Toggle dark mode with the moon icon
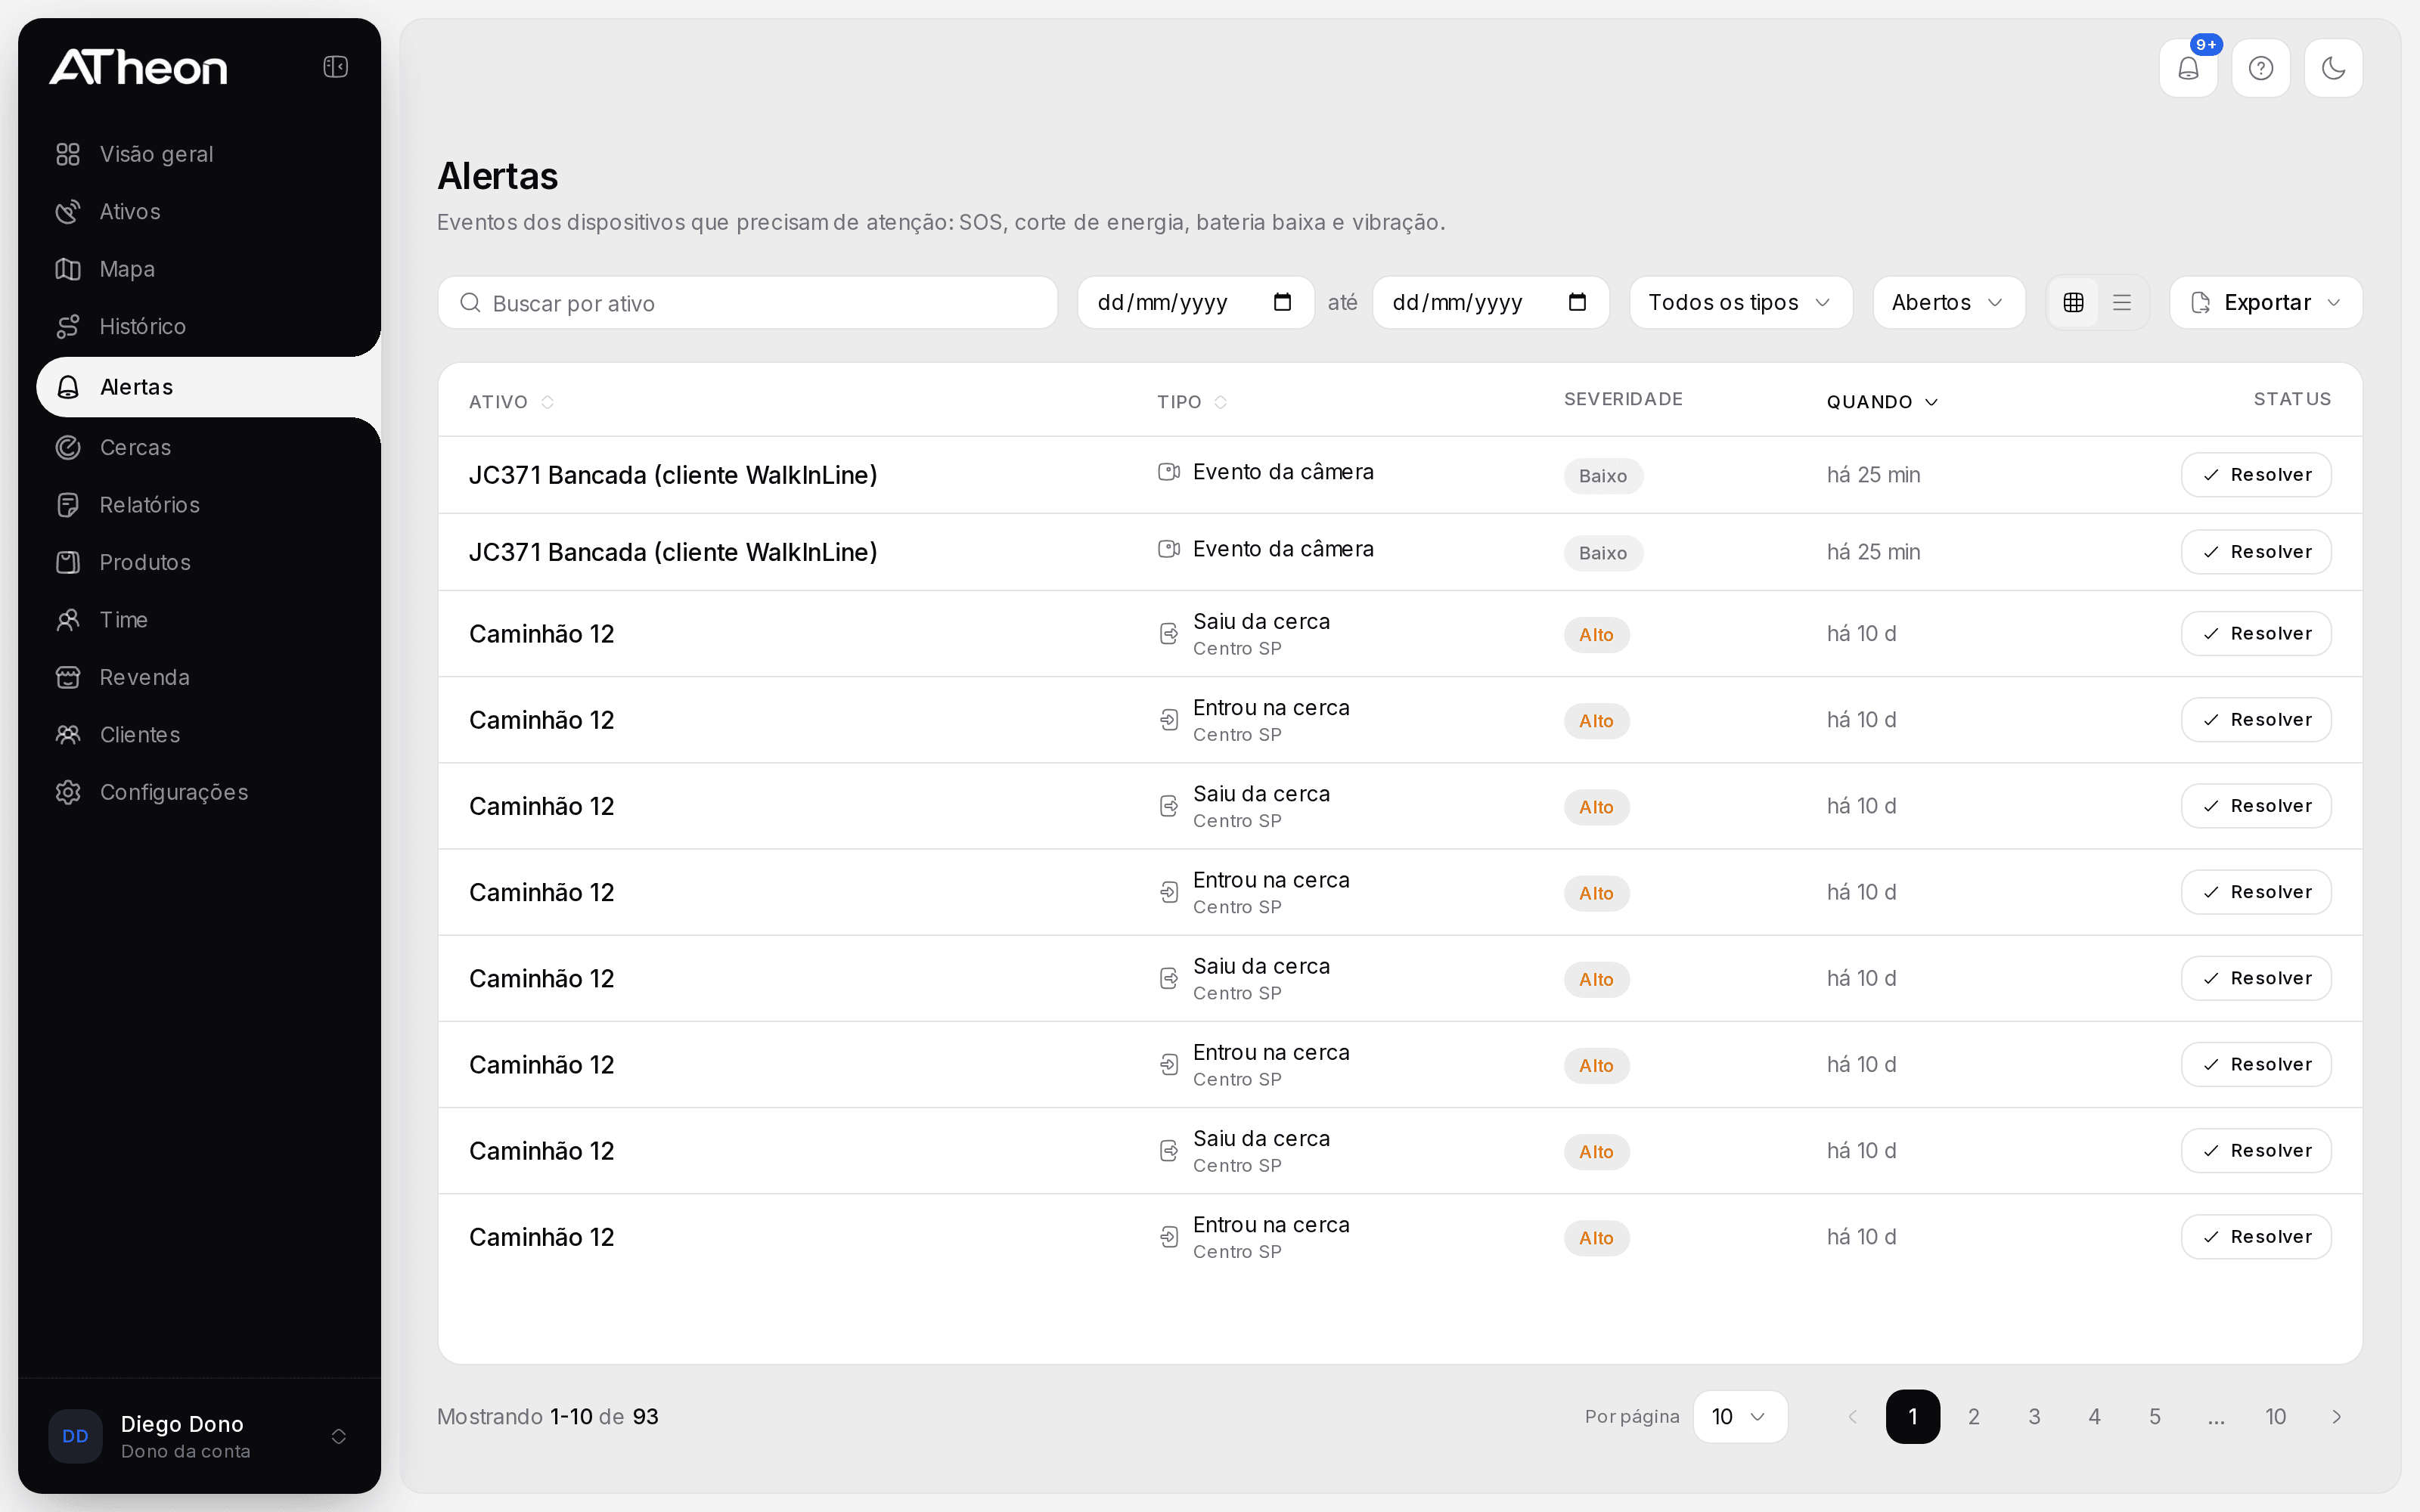The width and height of the screenshot is (2420, 1512). (2334, 68)
